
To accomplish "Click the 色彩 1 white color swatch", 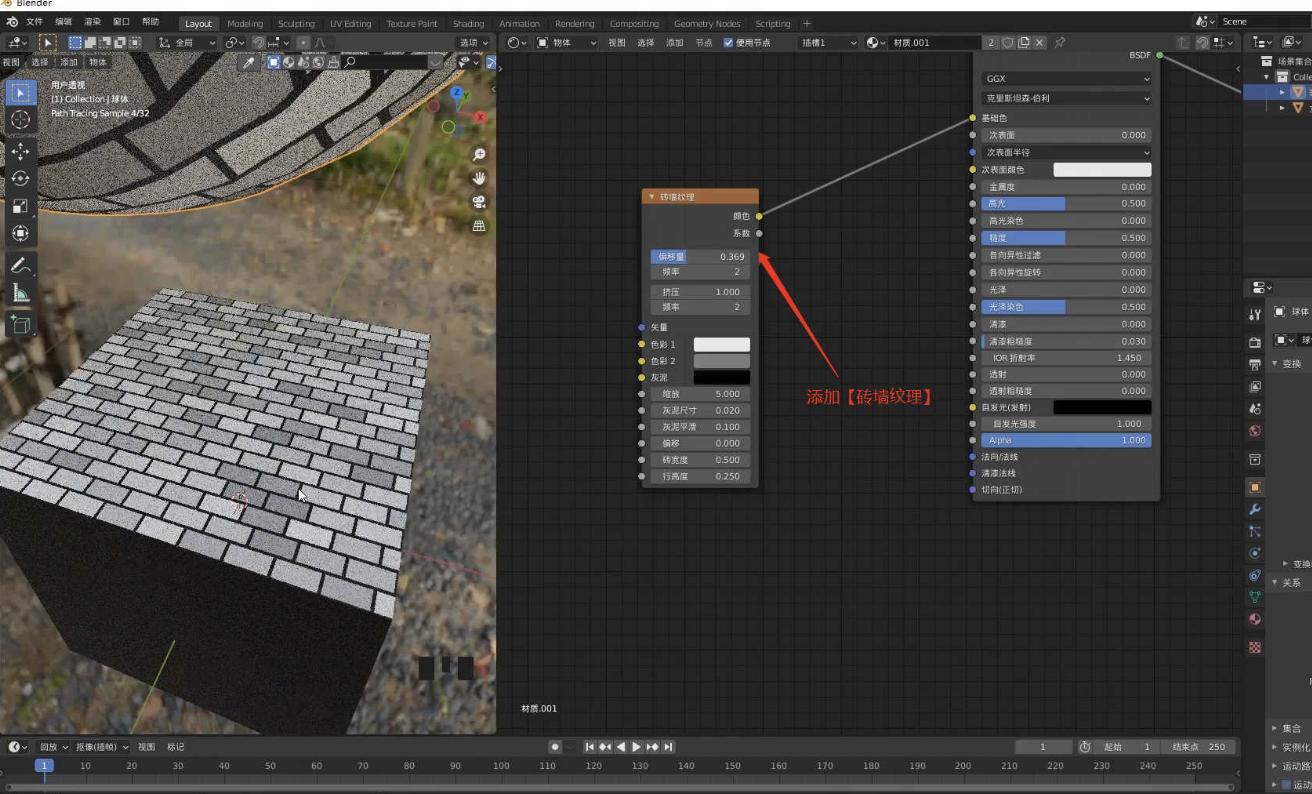I will click(x=721, y=344).
